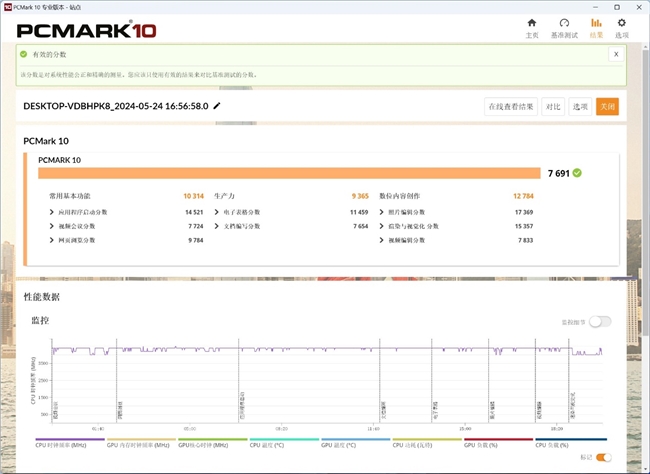This screenshot has height=474, width=650.
Task: Select GPU load (%) legend
Action: pyautogui.click(x=498, y=443)
